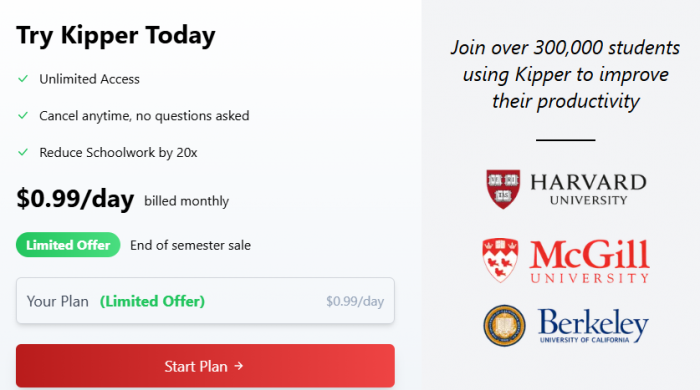Click the check mark beside Cancel anytime
Image resolution: width=700 pixels, height=390 pixels.
[23, 116]
